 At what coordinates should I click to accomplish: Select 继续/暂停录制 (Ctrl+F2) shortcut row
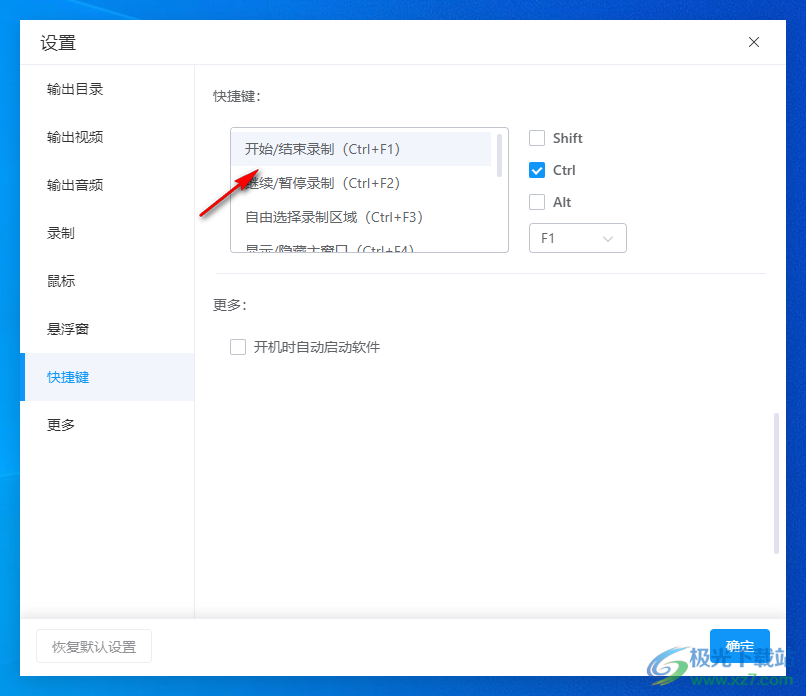click(x=361, y=183)
